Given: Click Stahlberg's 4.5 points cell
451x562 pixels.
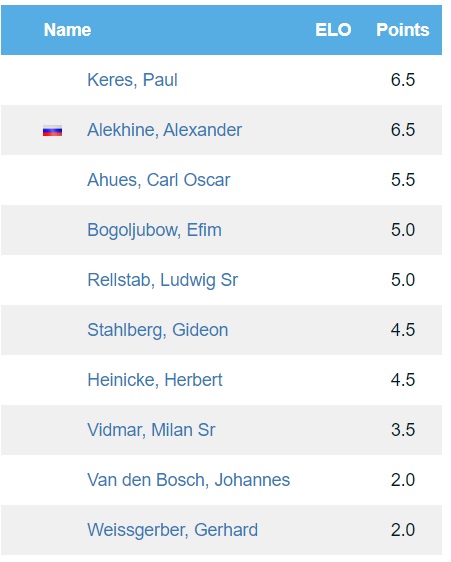Looking at the screenshot, I should coord(403,330).
